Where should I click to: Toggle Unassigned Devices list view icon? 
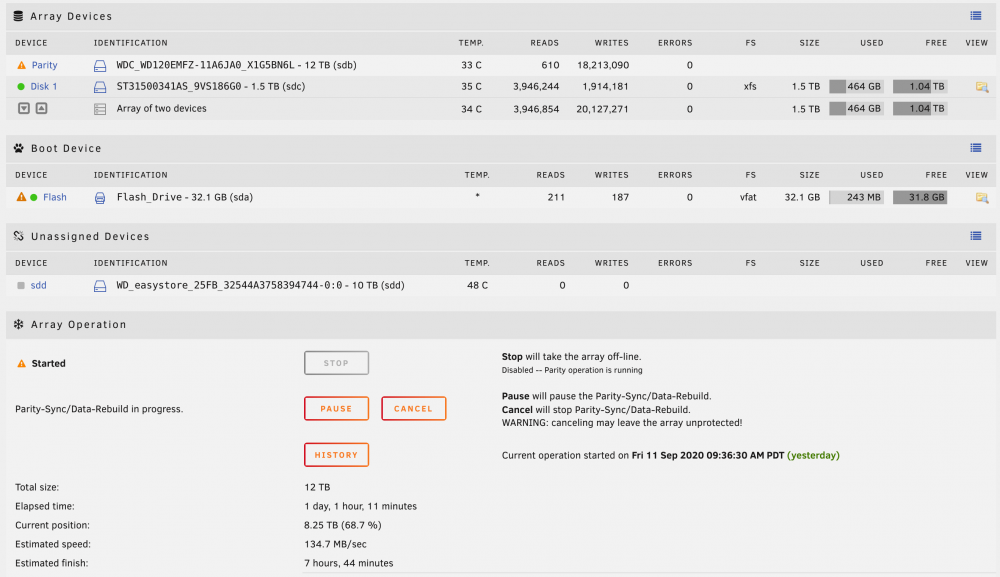click(x=976, y=236)
